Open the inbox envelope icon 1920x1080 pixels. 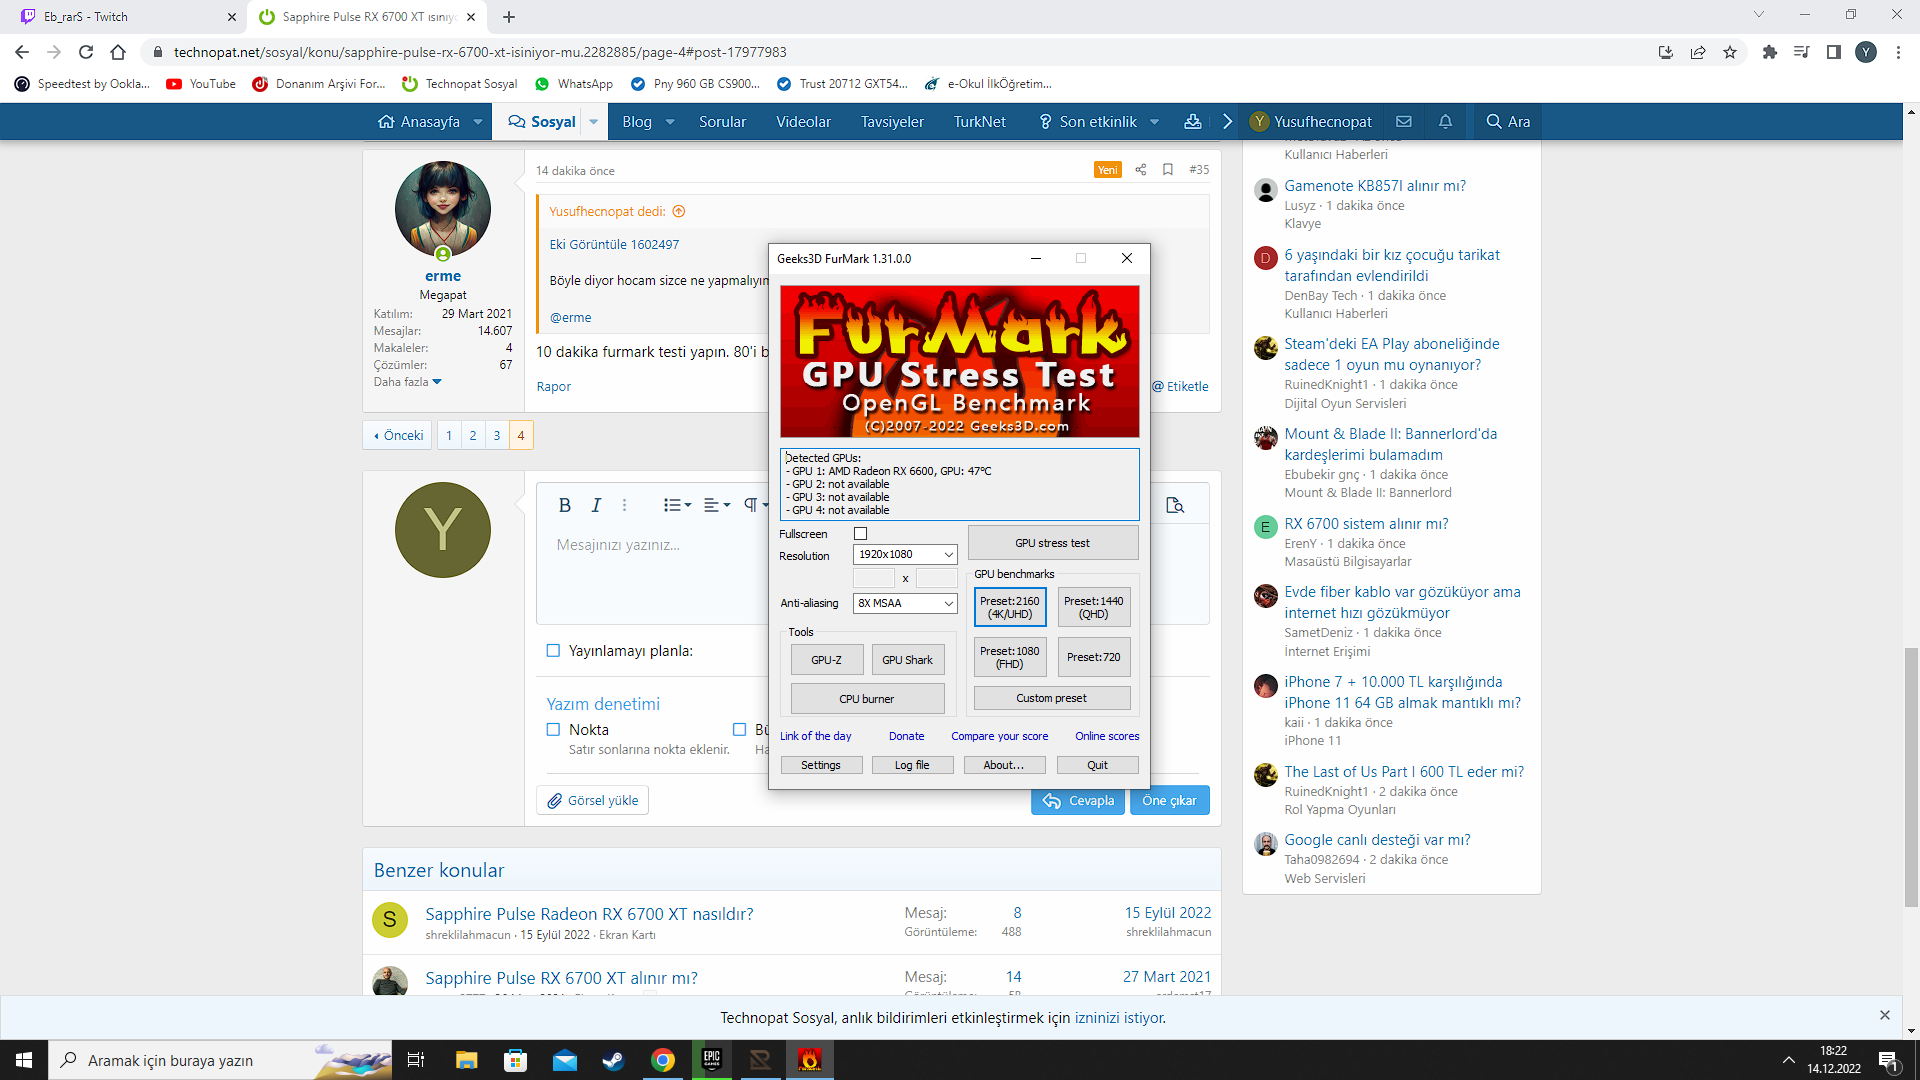point(1404,122)
